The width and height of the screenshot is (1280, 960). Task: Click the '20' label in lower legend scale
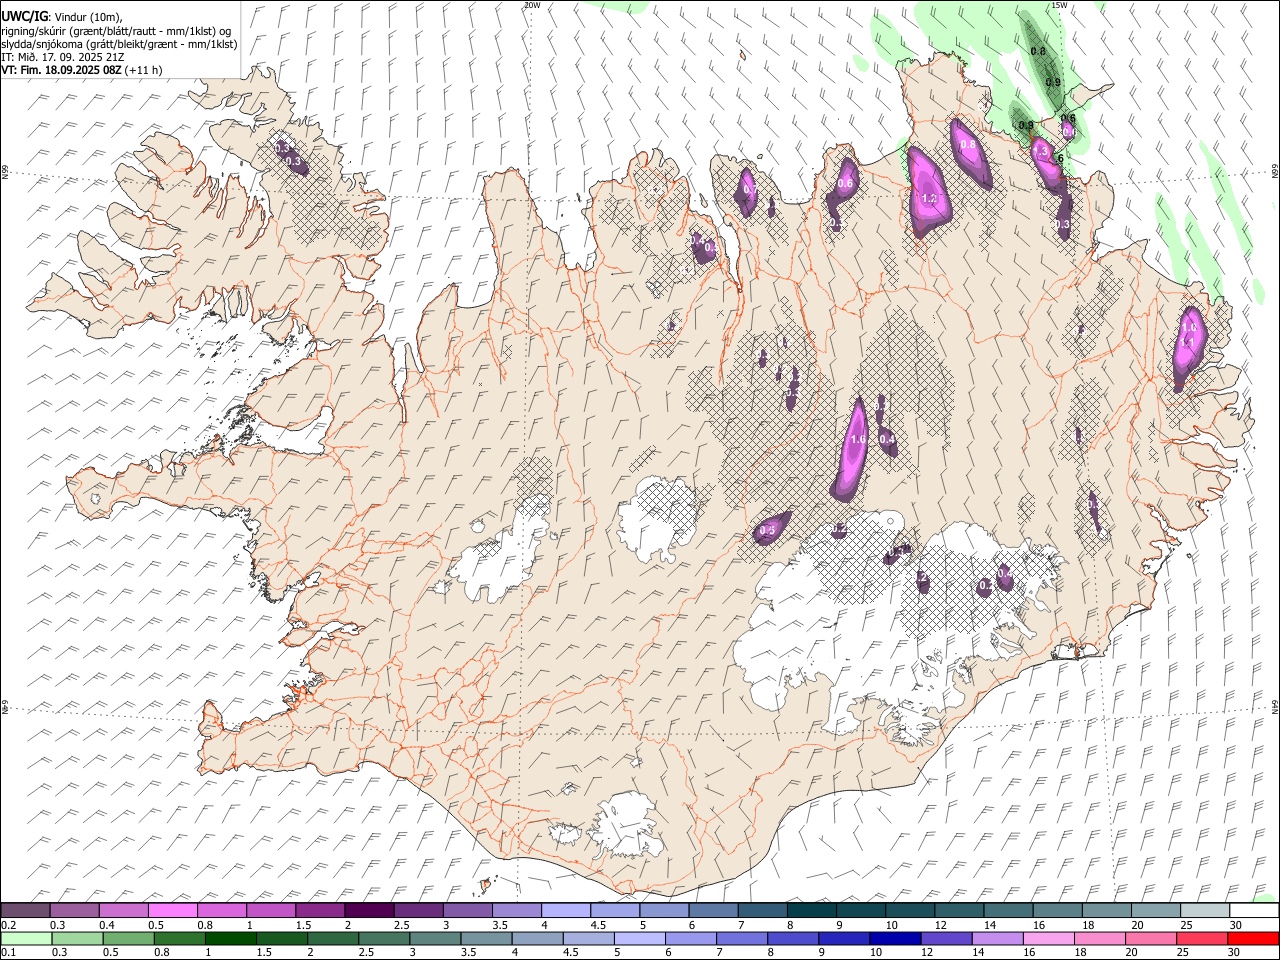pyautogui.click(x=1131, y=953)
